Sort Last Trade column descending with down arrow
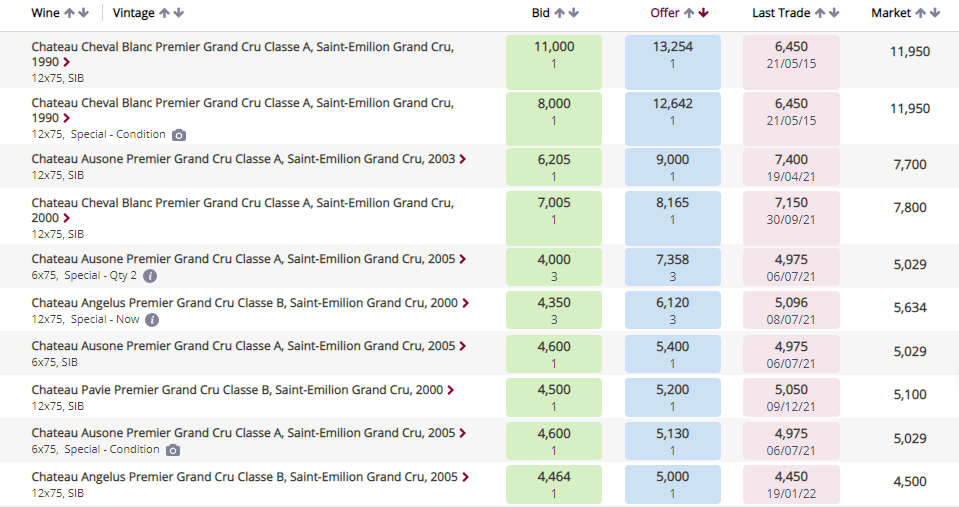This screenshot has width=959, height=507. coord(834,13)
